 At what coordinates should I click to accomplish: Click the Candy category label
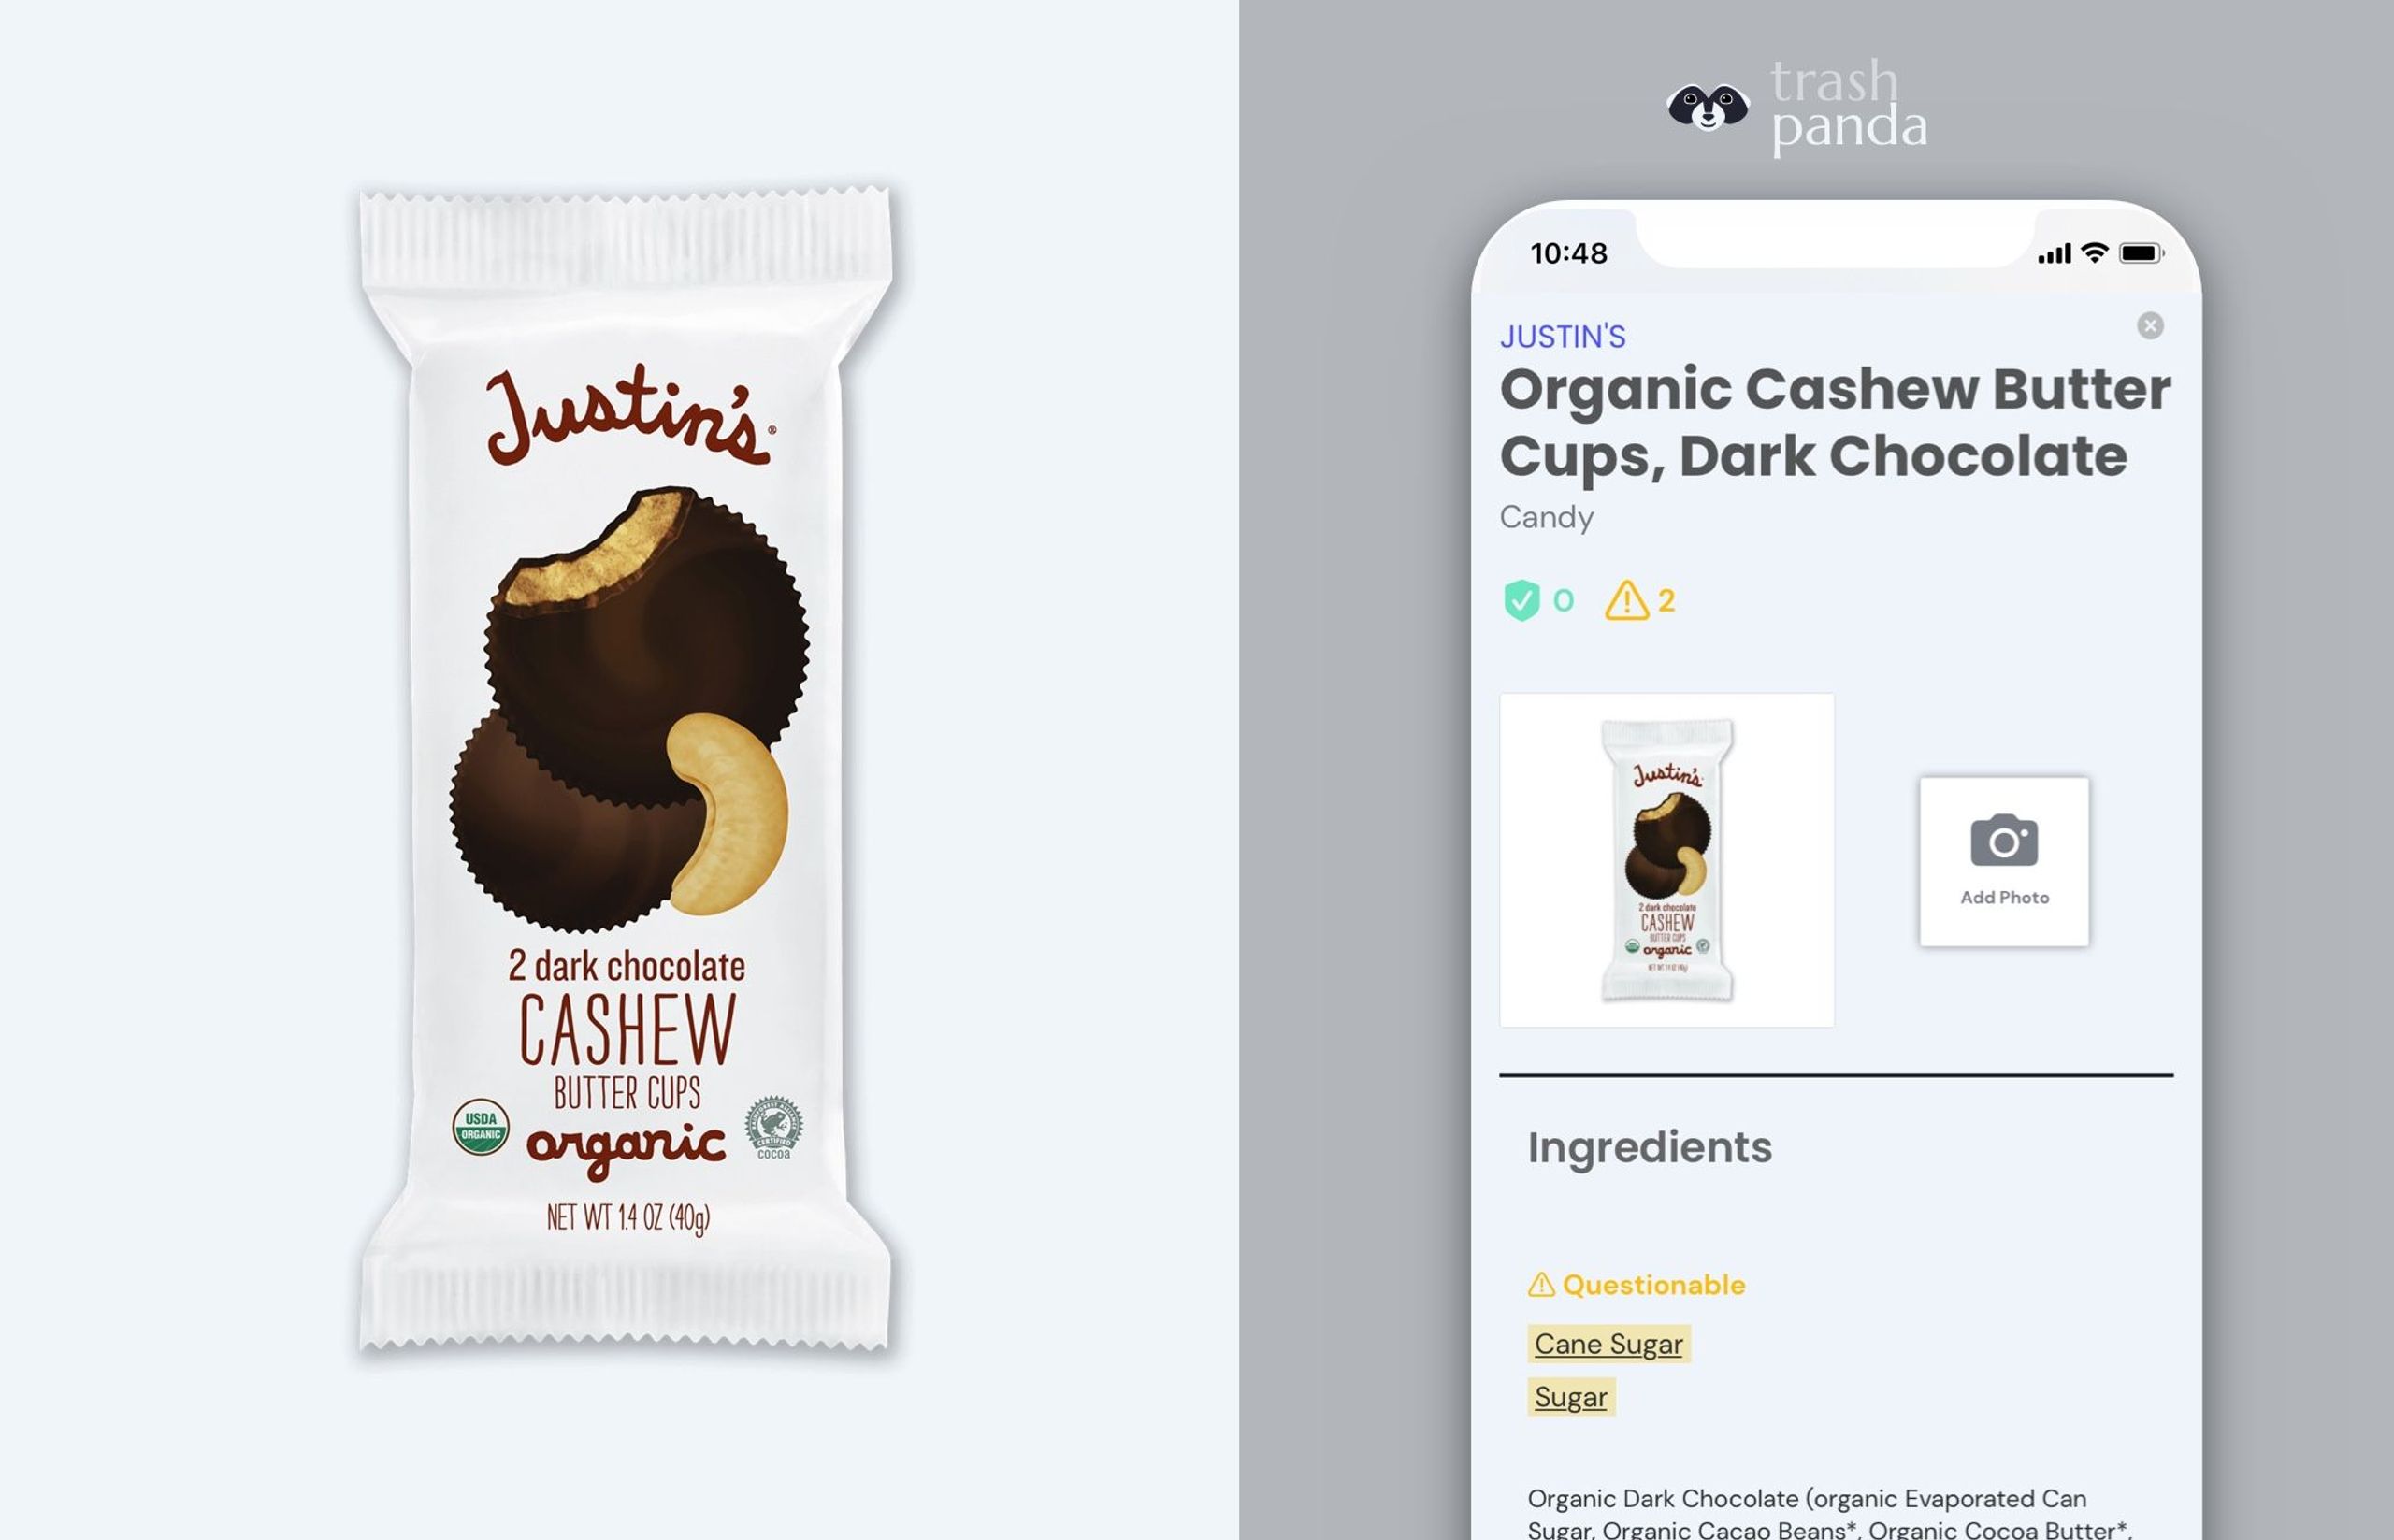(x=1546, y=517)
